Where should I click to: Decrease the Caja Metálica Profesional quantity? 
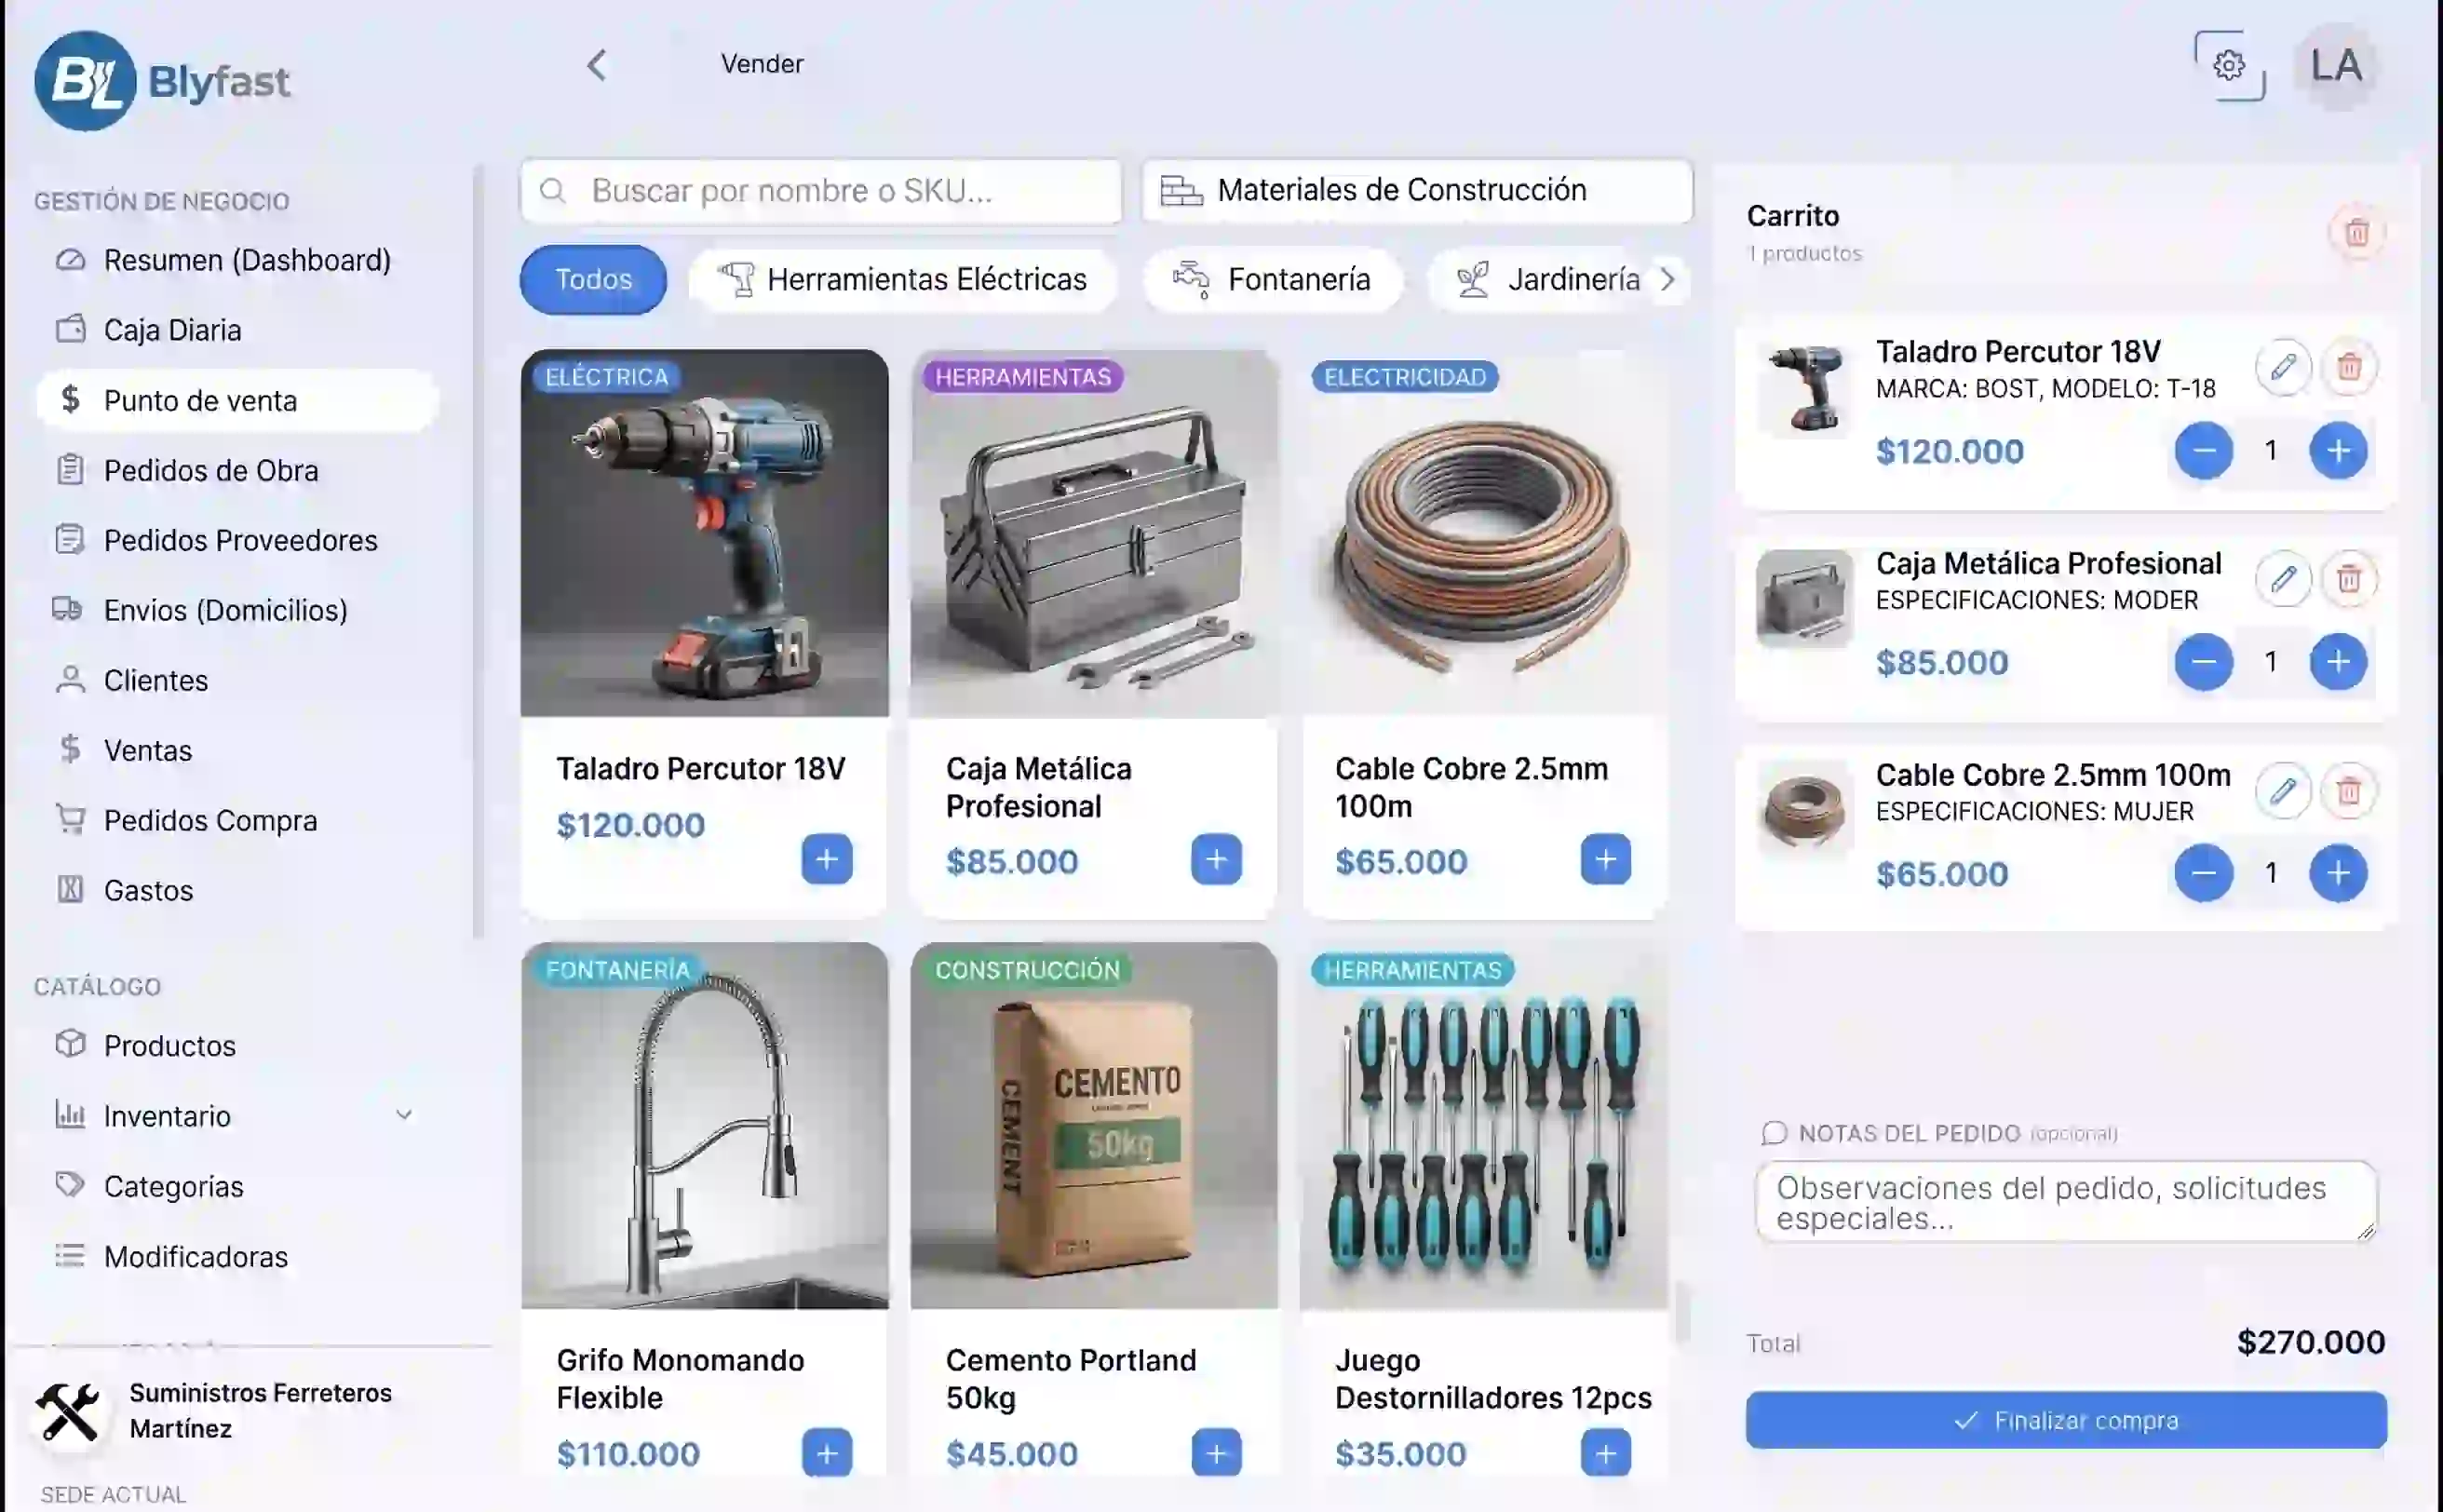coord(2204,662)
